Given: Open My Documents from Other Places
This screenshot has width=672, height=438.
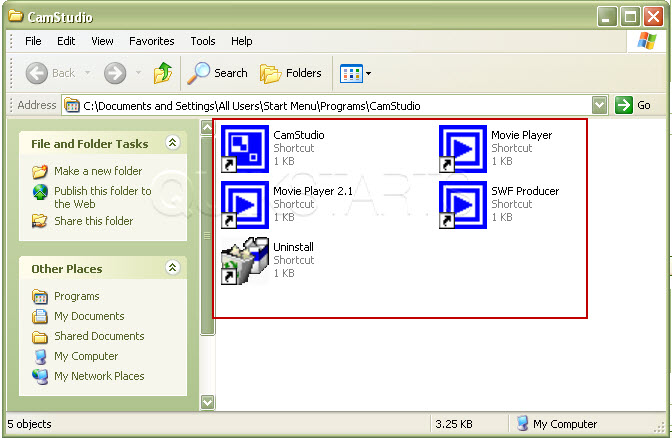Looking at the screenshot, I should pos(89,316).
